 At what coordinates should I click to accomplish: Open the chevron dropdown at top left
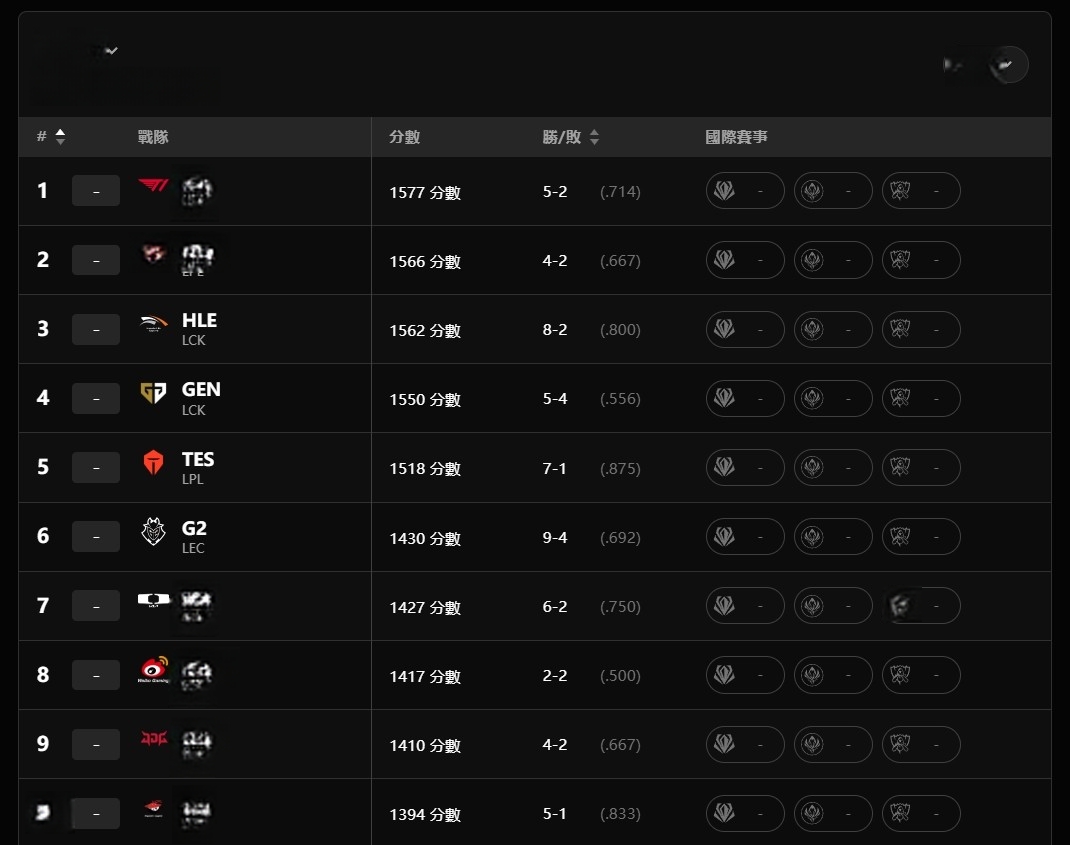(x=111, y=51)
